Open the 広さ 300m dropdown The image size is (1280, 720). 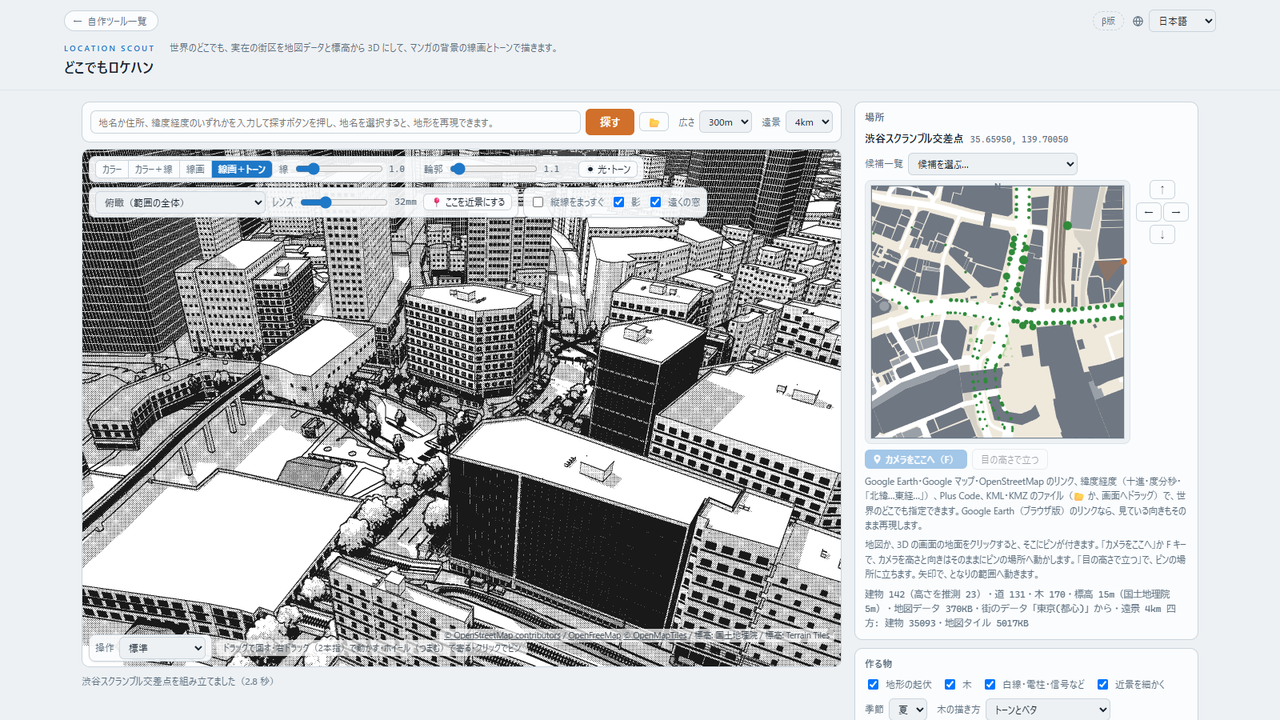click(725, 122)
